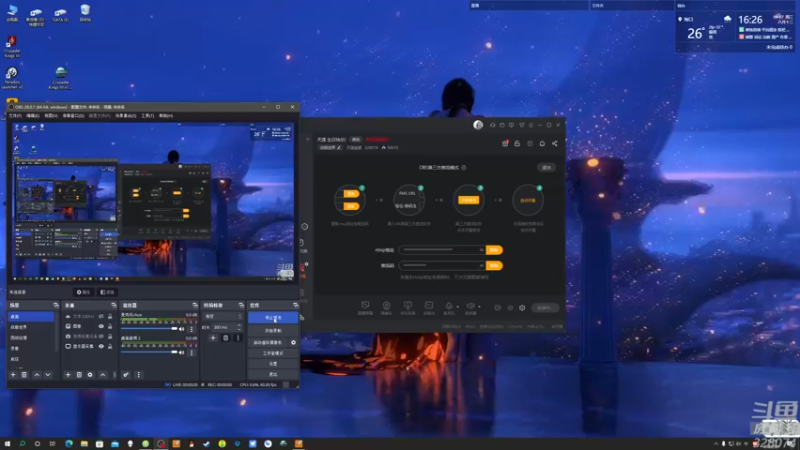
Task: Move the scene up with the Scenes up arrow
Action: pyautogui.click(x=37, y=374)
